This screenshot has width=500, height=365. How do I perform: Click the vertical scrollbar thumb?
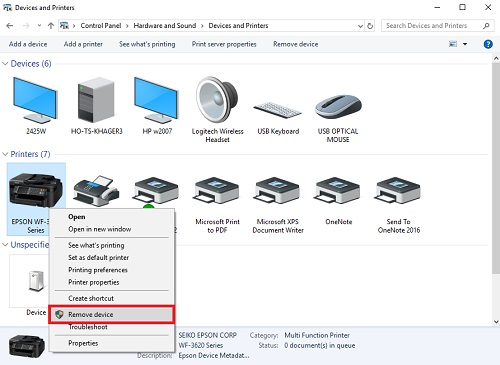tap(496, 167)
